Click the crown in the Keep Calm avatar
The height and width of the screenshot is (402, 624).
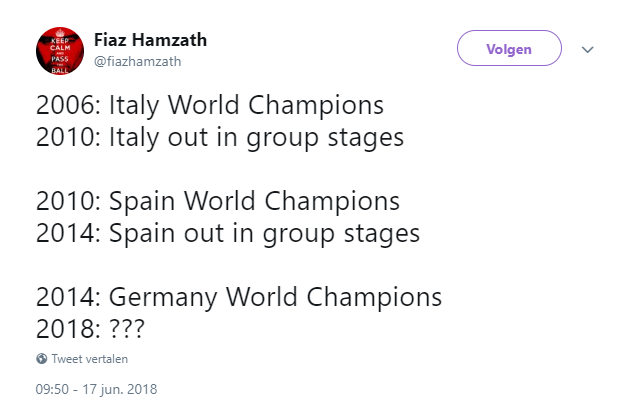tap(60, 35)
